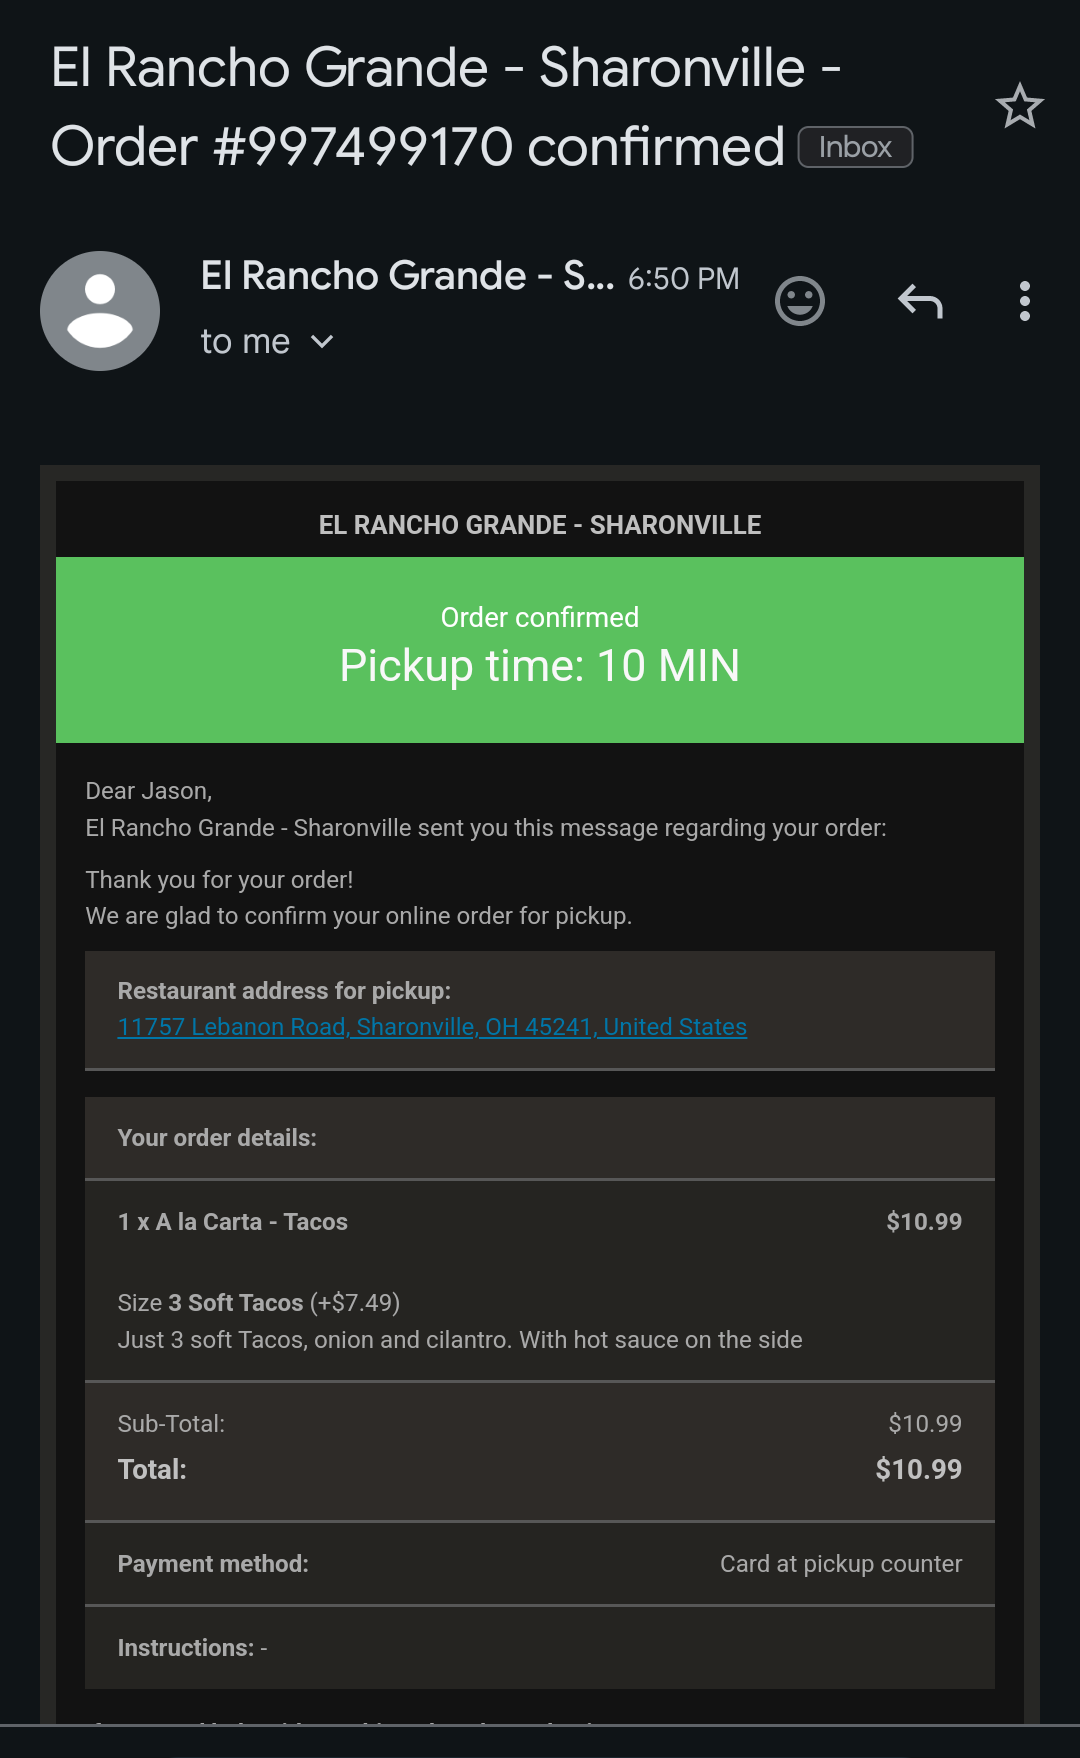Tap the reply arrow icon
Image resolution: width=1080 pixels, height=1758 pixels.
click(920, 301)
